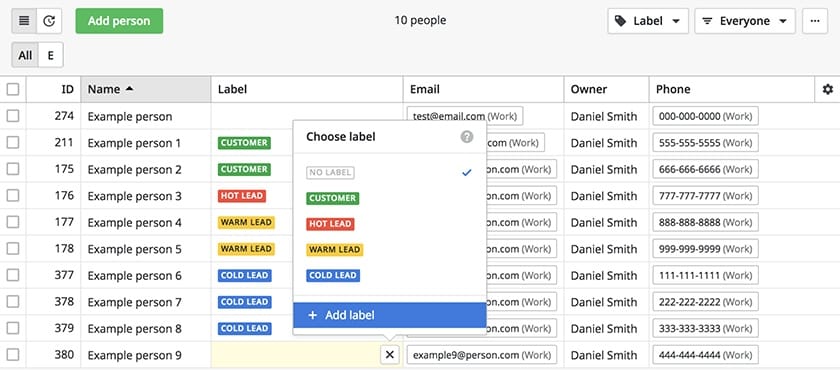Click Daniel Smith owner for ID 380
Viewport: 840px width, 370px height.
pos(604,355)
